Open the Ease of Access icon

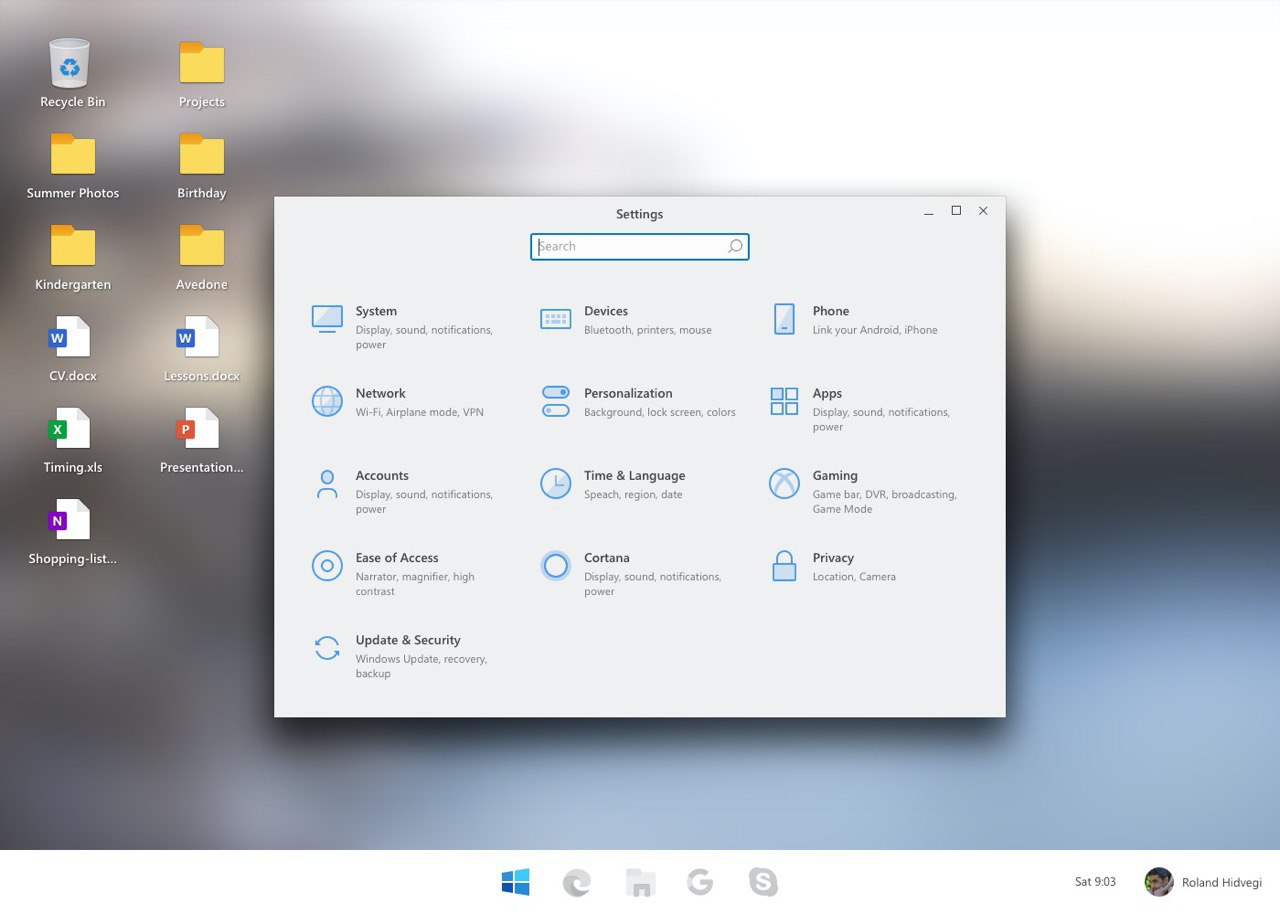pyautogui.click(x=327, y=566)
